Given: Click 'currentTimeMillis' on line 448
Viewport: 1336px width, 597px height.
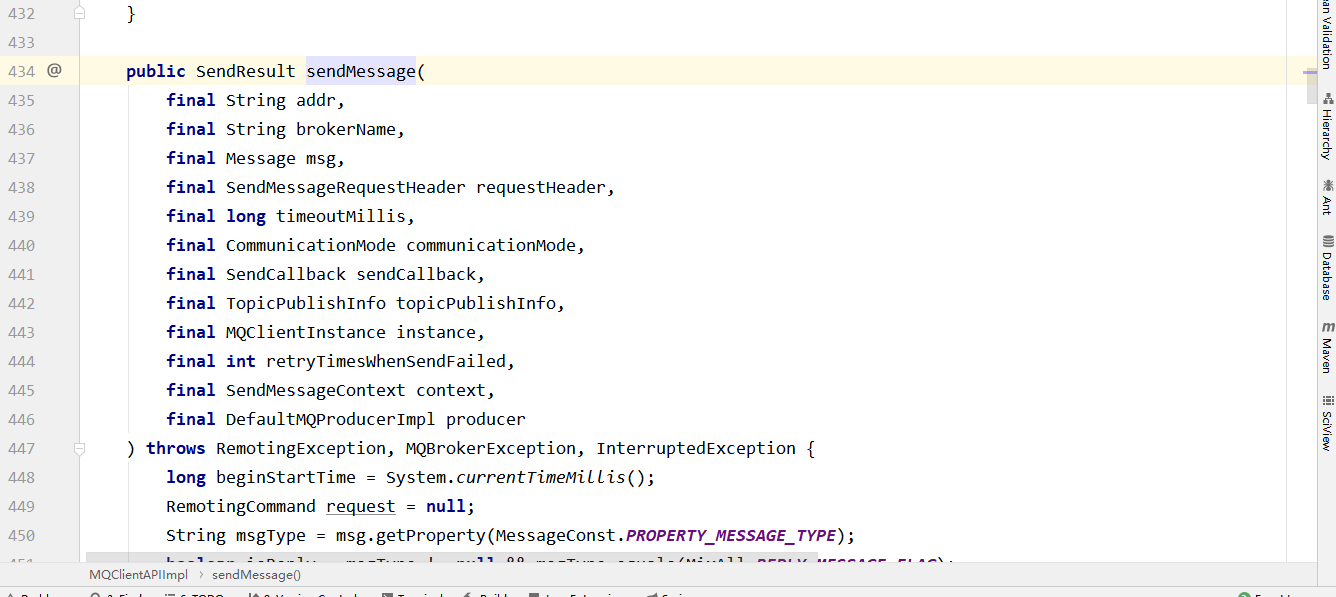Looking at the screenshot, I should pyautogui.click(x=541, y=477).
